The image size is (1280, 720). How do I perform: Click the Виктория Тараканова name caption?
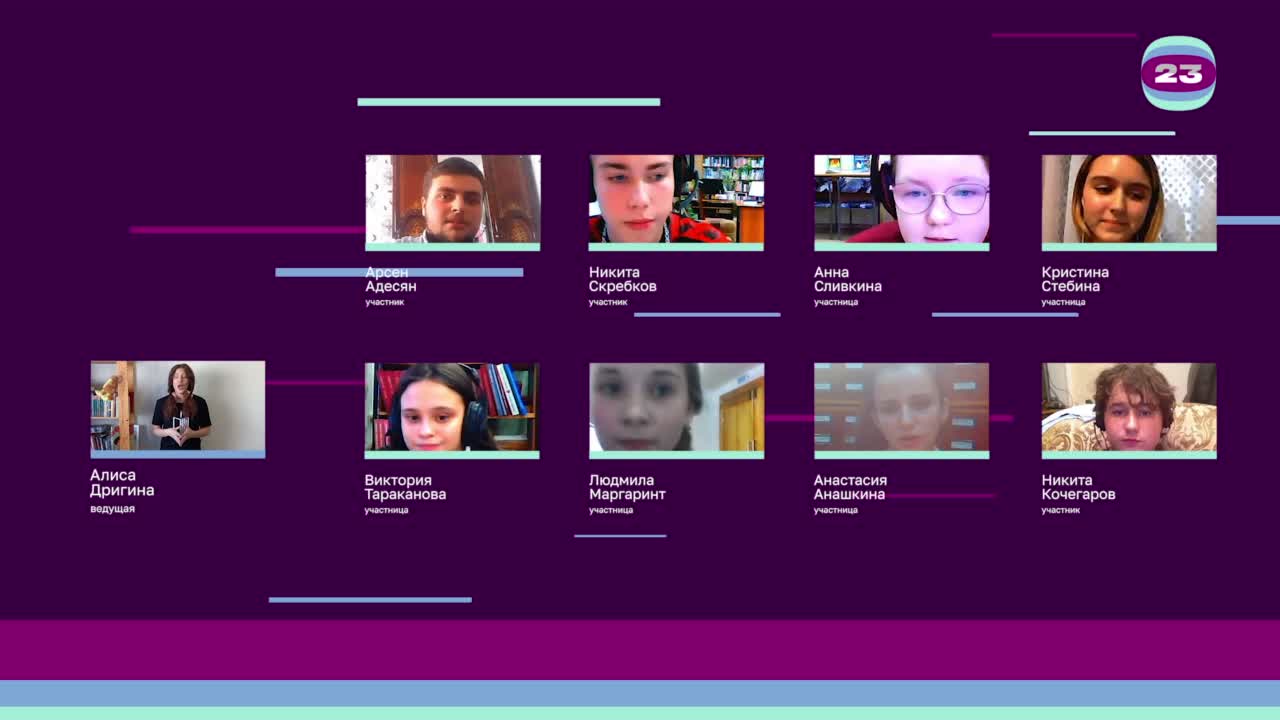coord(405,487)
